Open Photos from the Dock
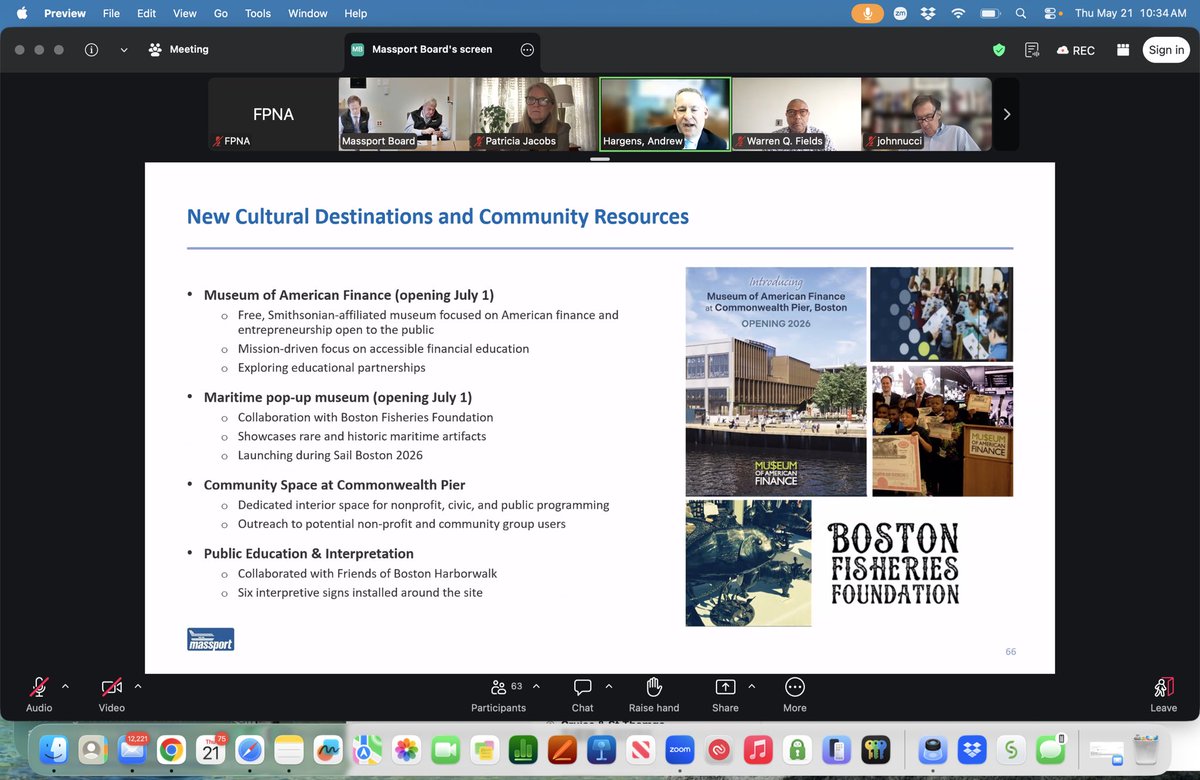This screenshot has height=780, width=1200. click(x=406, y=749)
